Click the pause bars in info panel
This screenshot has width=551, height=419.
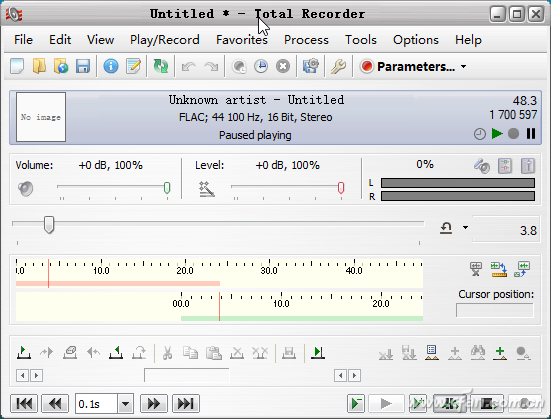click(x=531, y=134)
